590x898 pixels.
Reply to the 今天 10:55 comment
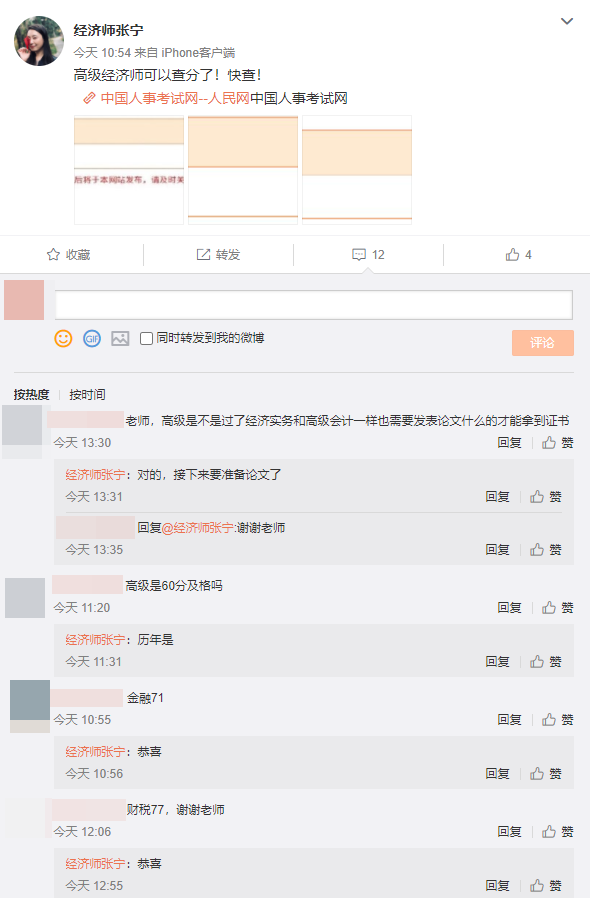point(509,720)
